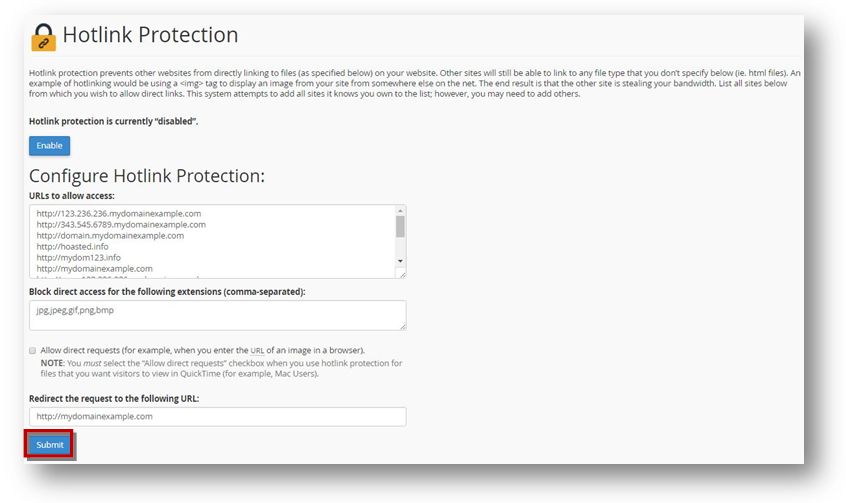Click the resize grip of URLs textarea

click(402, 274)
